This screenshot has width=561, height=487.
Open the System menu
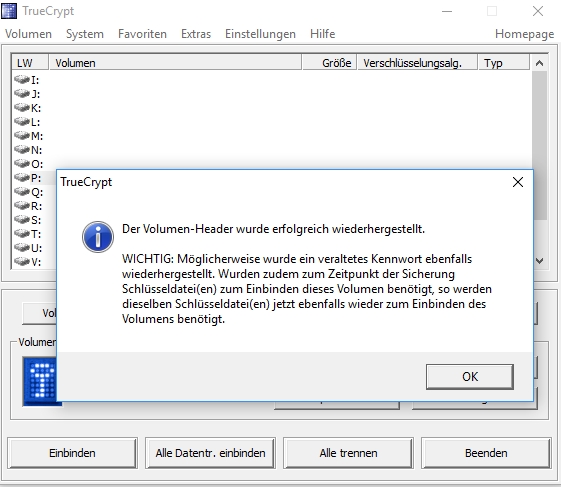pos(85,34)
